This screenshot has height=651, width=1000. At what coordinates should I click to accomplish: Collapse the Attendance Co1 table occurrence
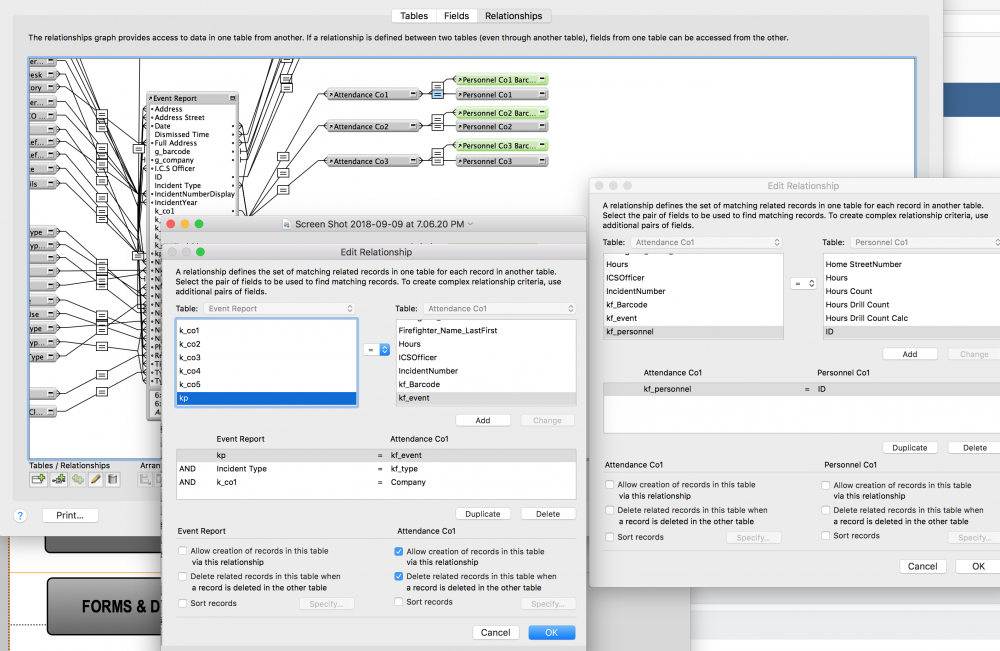point(413,94)
